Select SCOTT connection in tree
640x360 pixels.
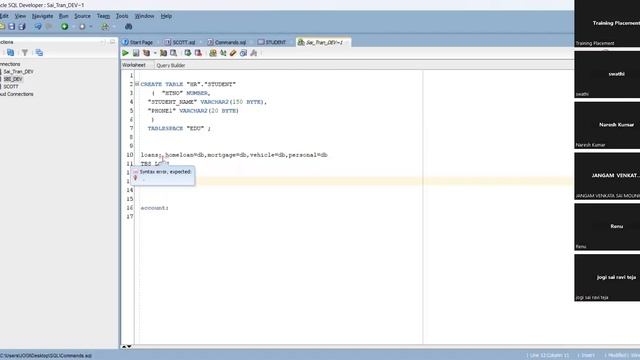point(11,87)
